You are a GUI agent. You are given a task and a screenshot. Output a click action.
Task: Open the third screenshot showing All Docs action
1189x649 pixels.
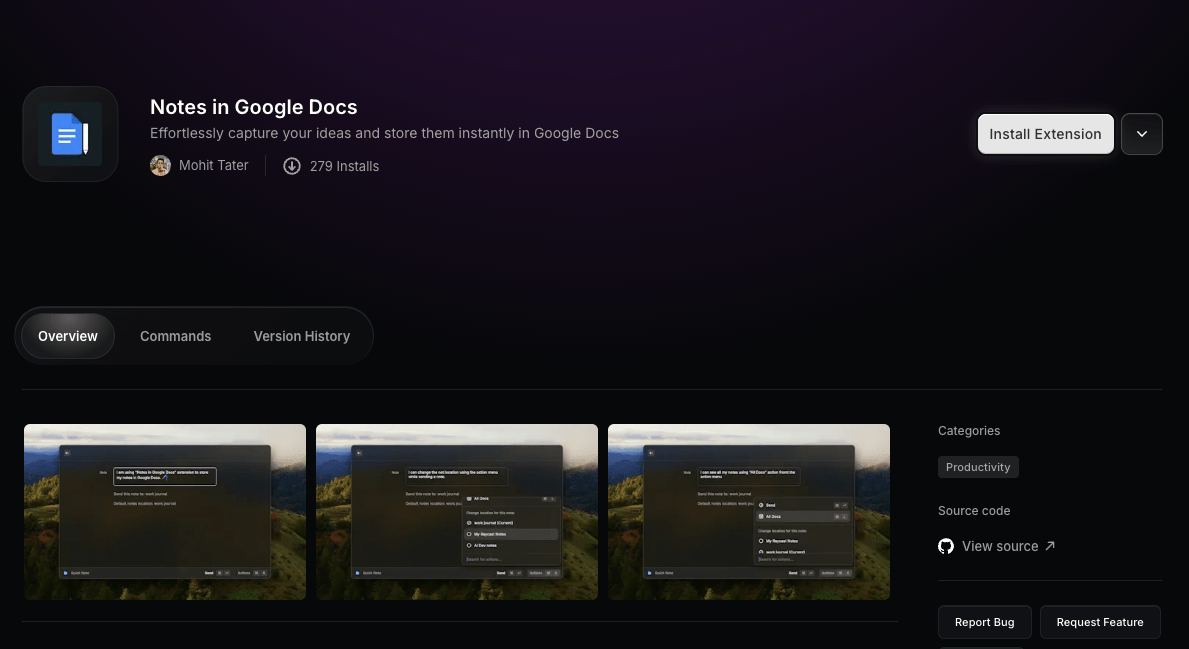(749, 512)
